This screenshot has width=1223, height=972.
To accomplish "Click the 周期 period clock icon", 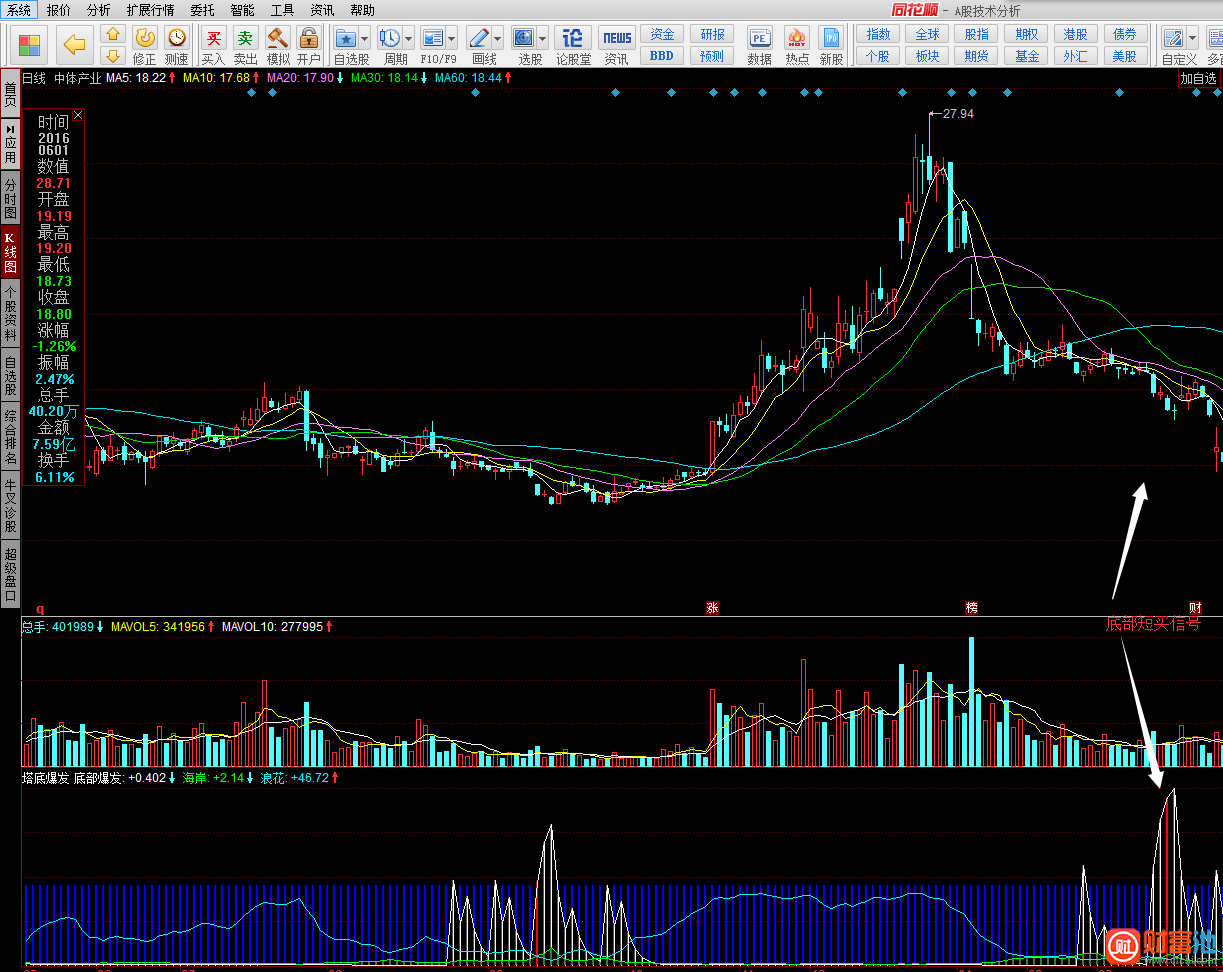I will click(389, 38).
